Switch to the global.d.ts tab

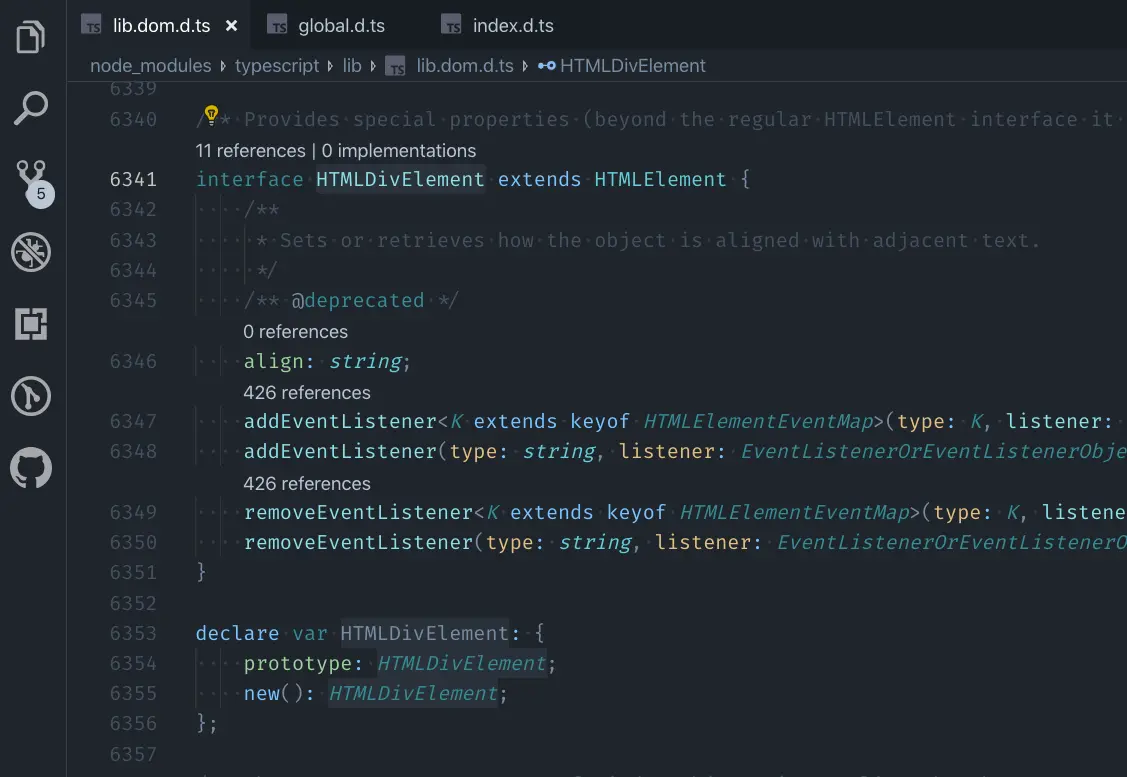[x=341, y=26]
